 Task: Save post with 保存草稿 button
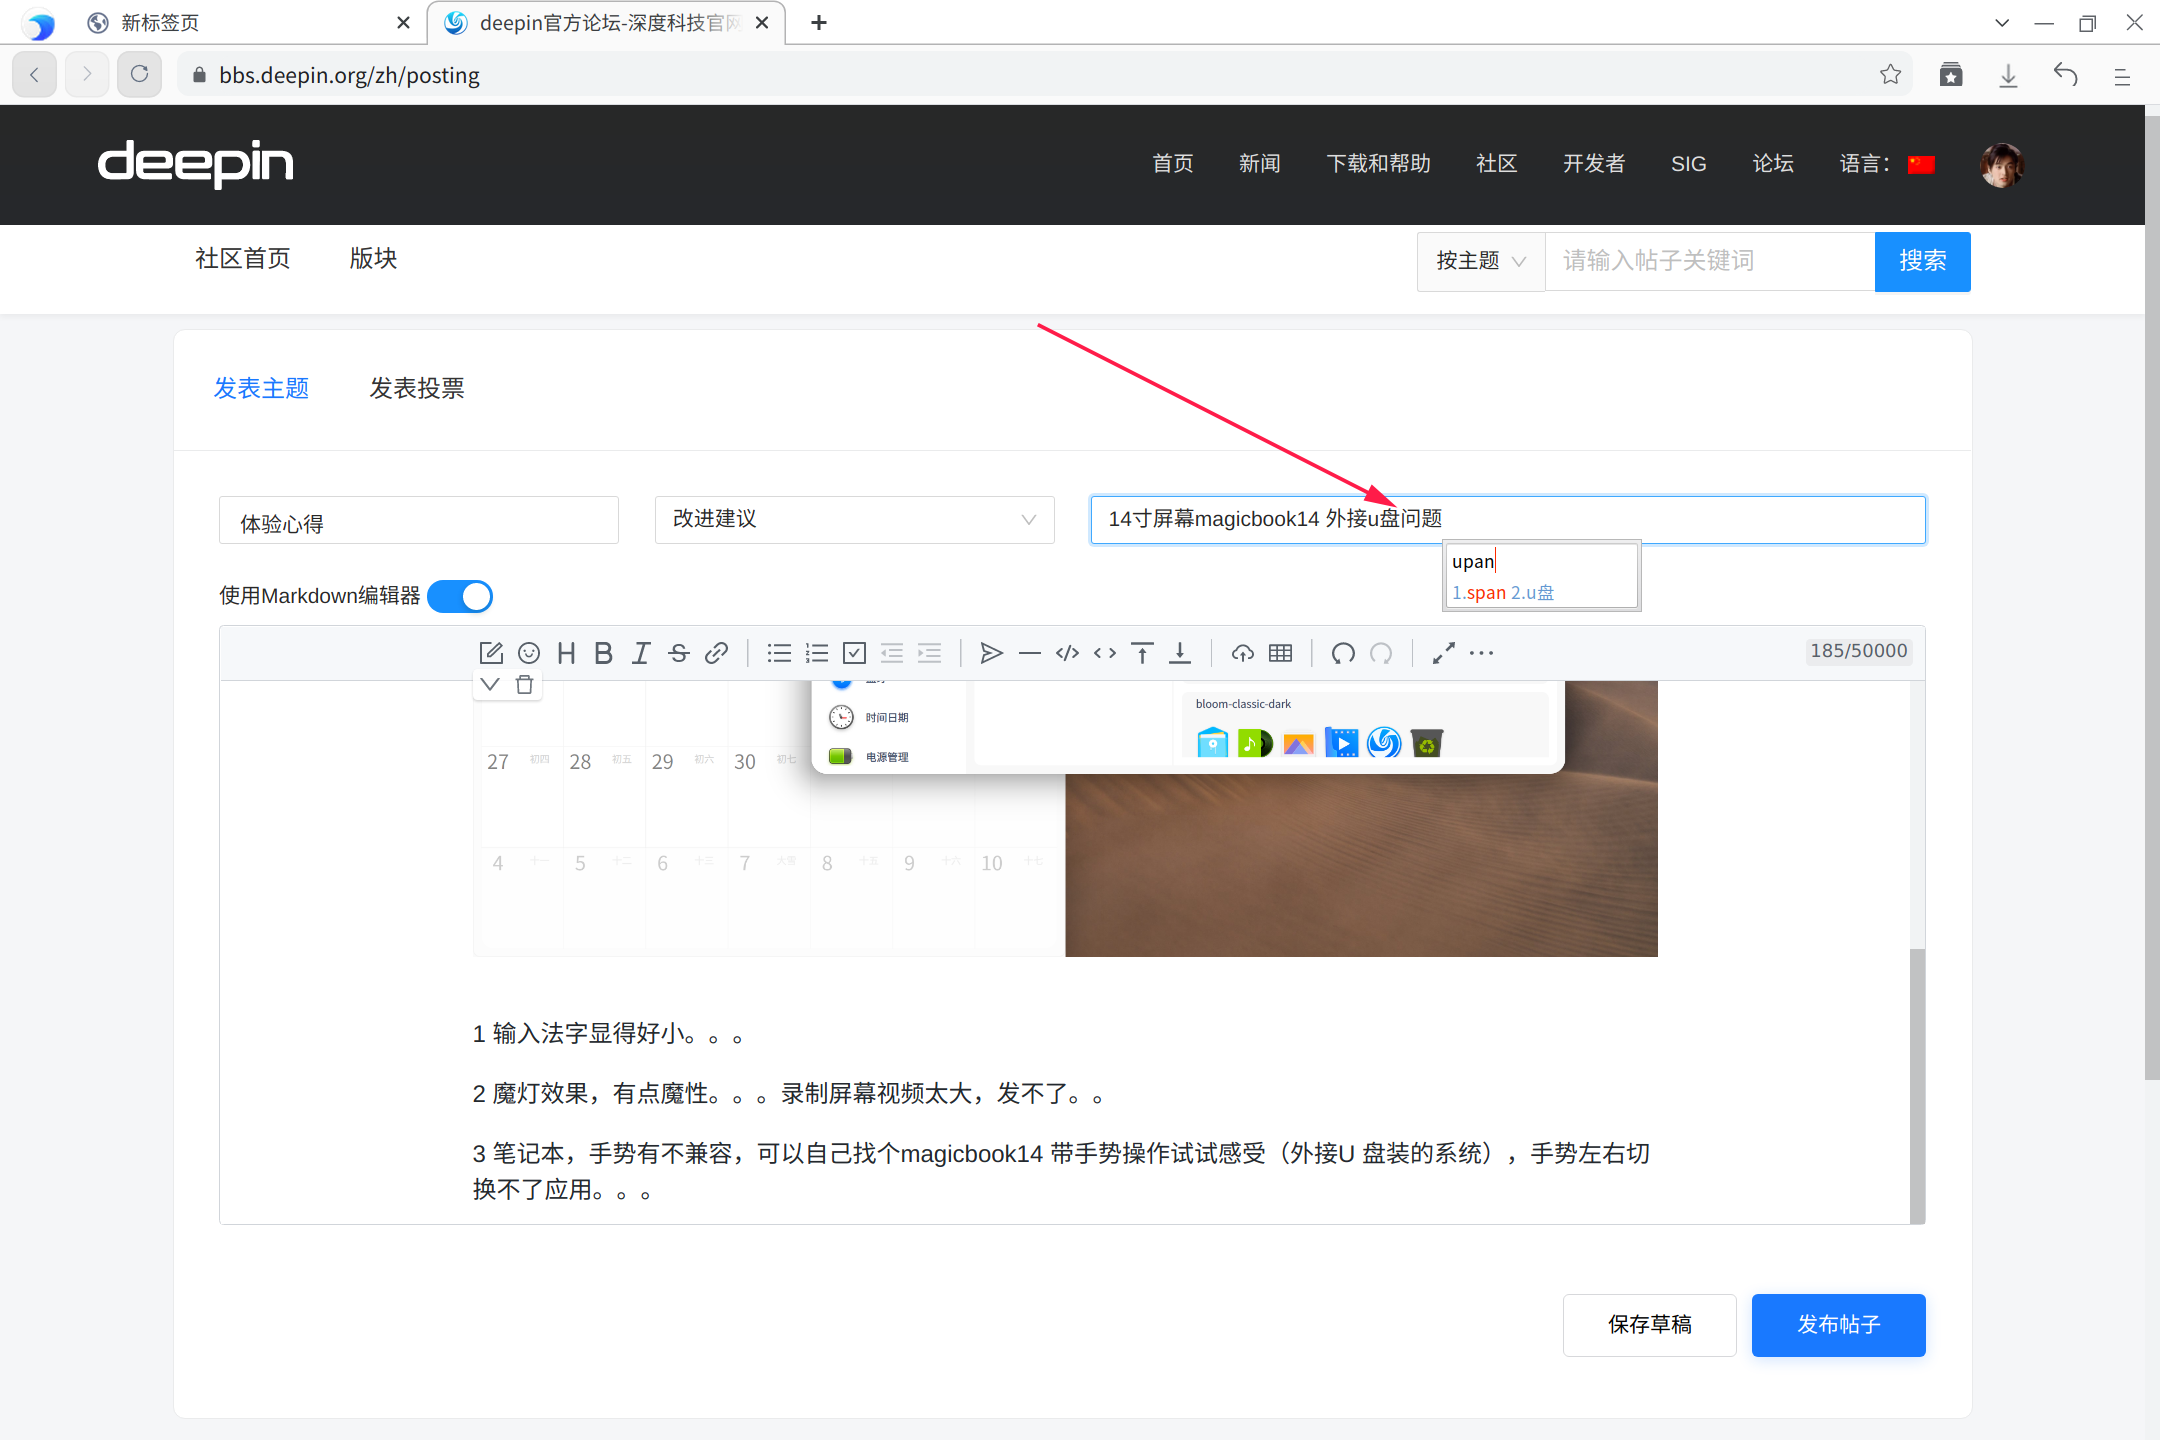pos(1649,1325)
